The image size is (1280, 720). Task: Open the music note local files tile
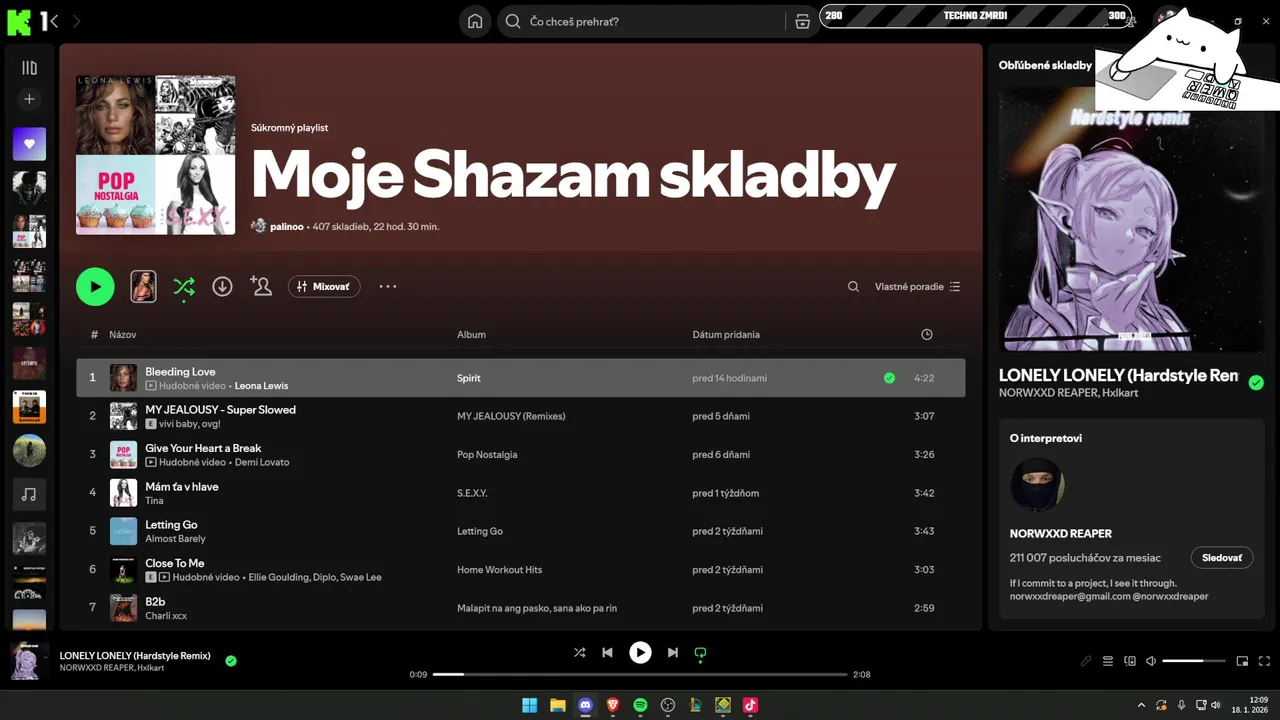[29, 494]
